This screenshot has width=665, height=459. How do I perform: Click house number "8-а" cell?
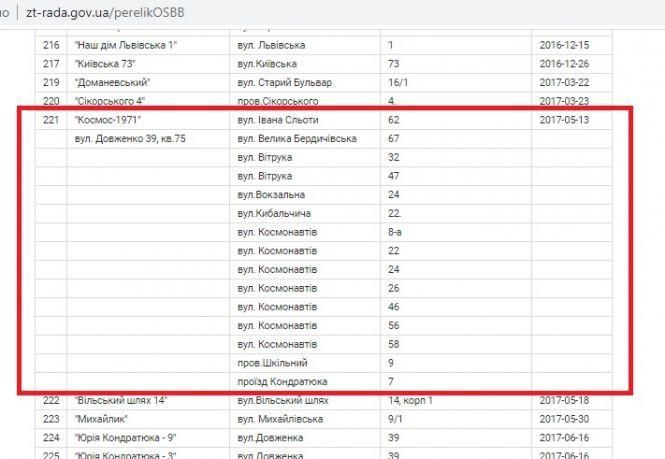click(x=394, y=232)
